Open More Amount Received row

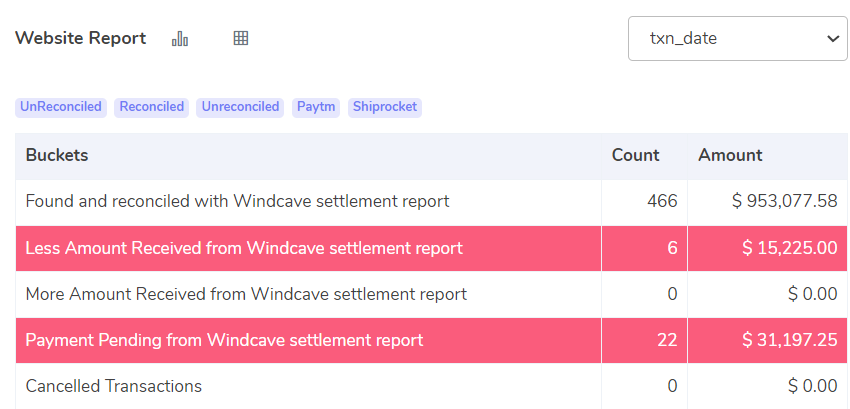click(432, 294)
